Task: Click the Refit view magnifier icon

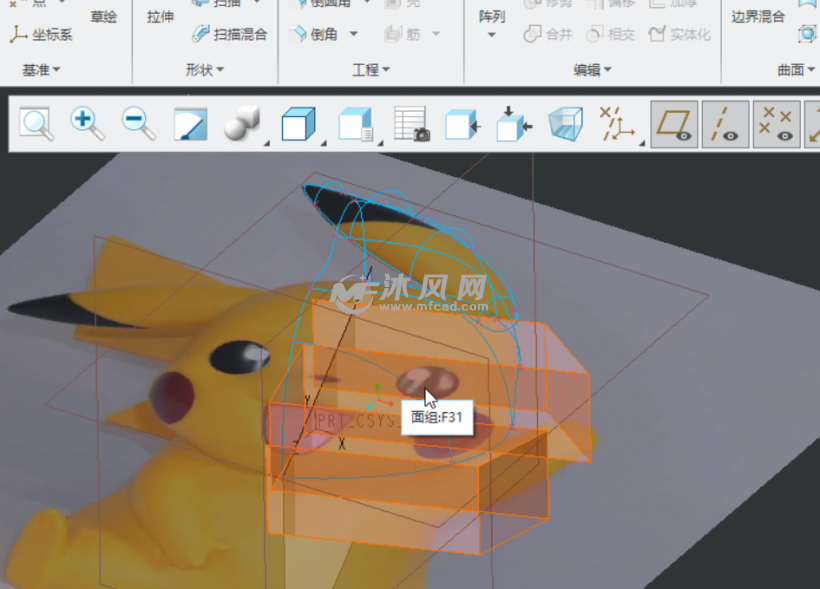Action: click(x=36, y=124)
